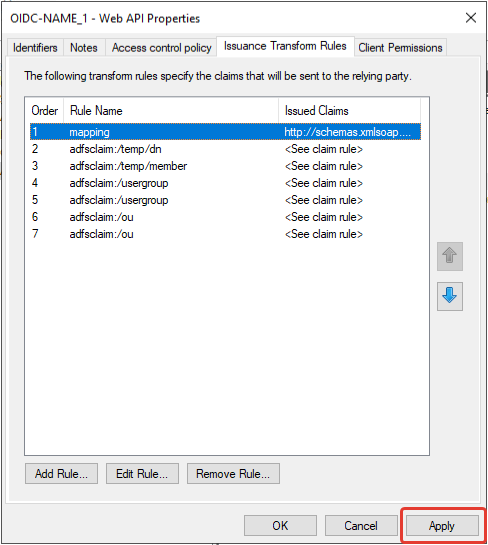
Task: Close the Web API Properties dialog
Action: pos(471,18)
